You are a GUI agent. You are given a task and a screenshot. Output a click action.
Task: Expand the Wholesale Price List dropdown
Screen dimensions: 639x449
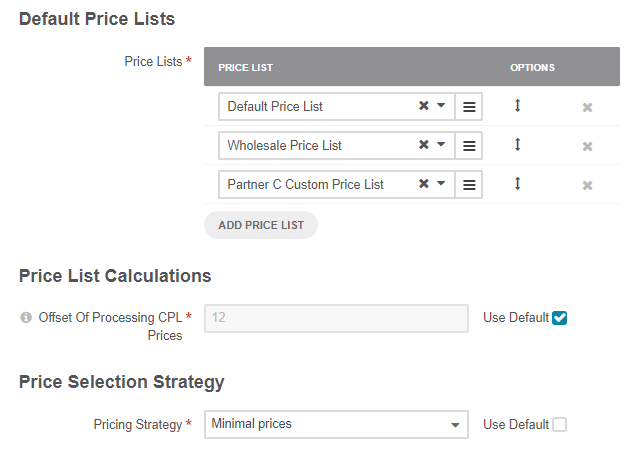(441, 145)
